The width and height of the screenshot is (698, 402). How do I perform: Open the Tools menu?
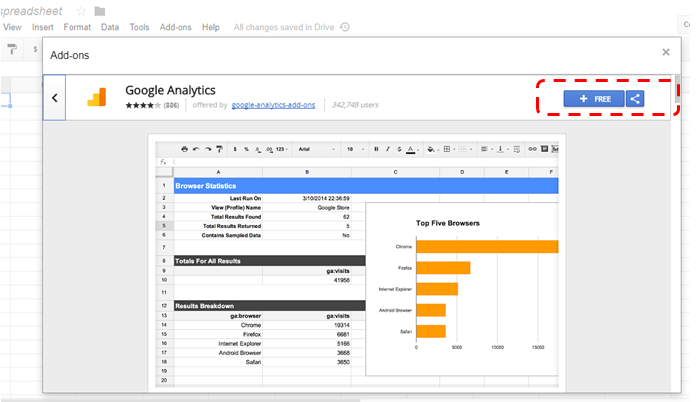[x=139, y=27]
